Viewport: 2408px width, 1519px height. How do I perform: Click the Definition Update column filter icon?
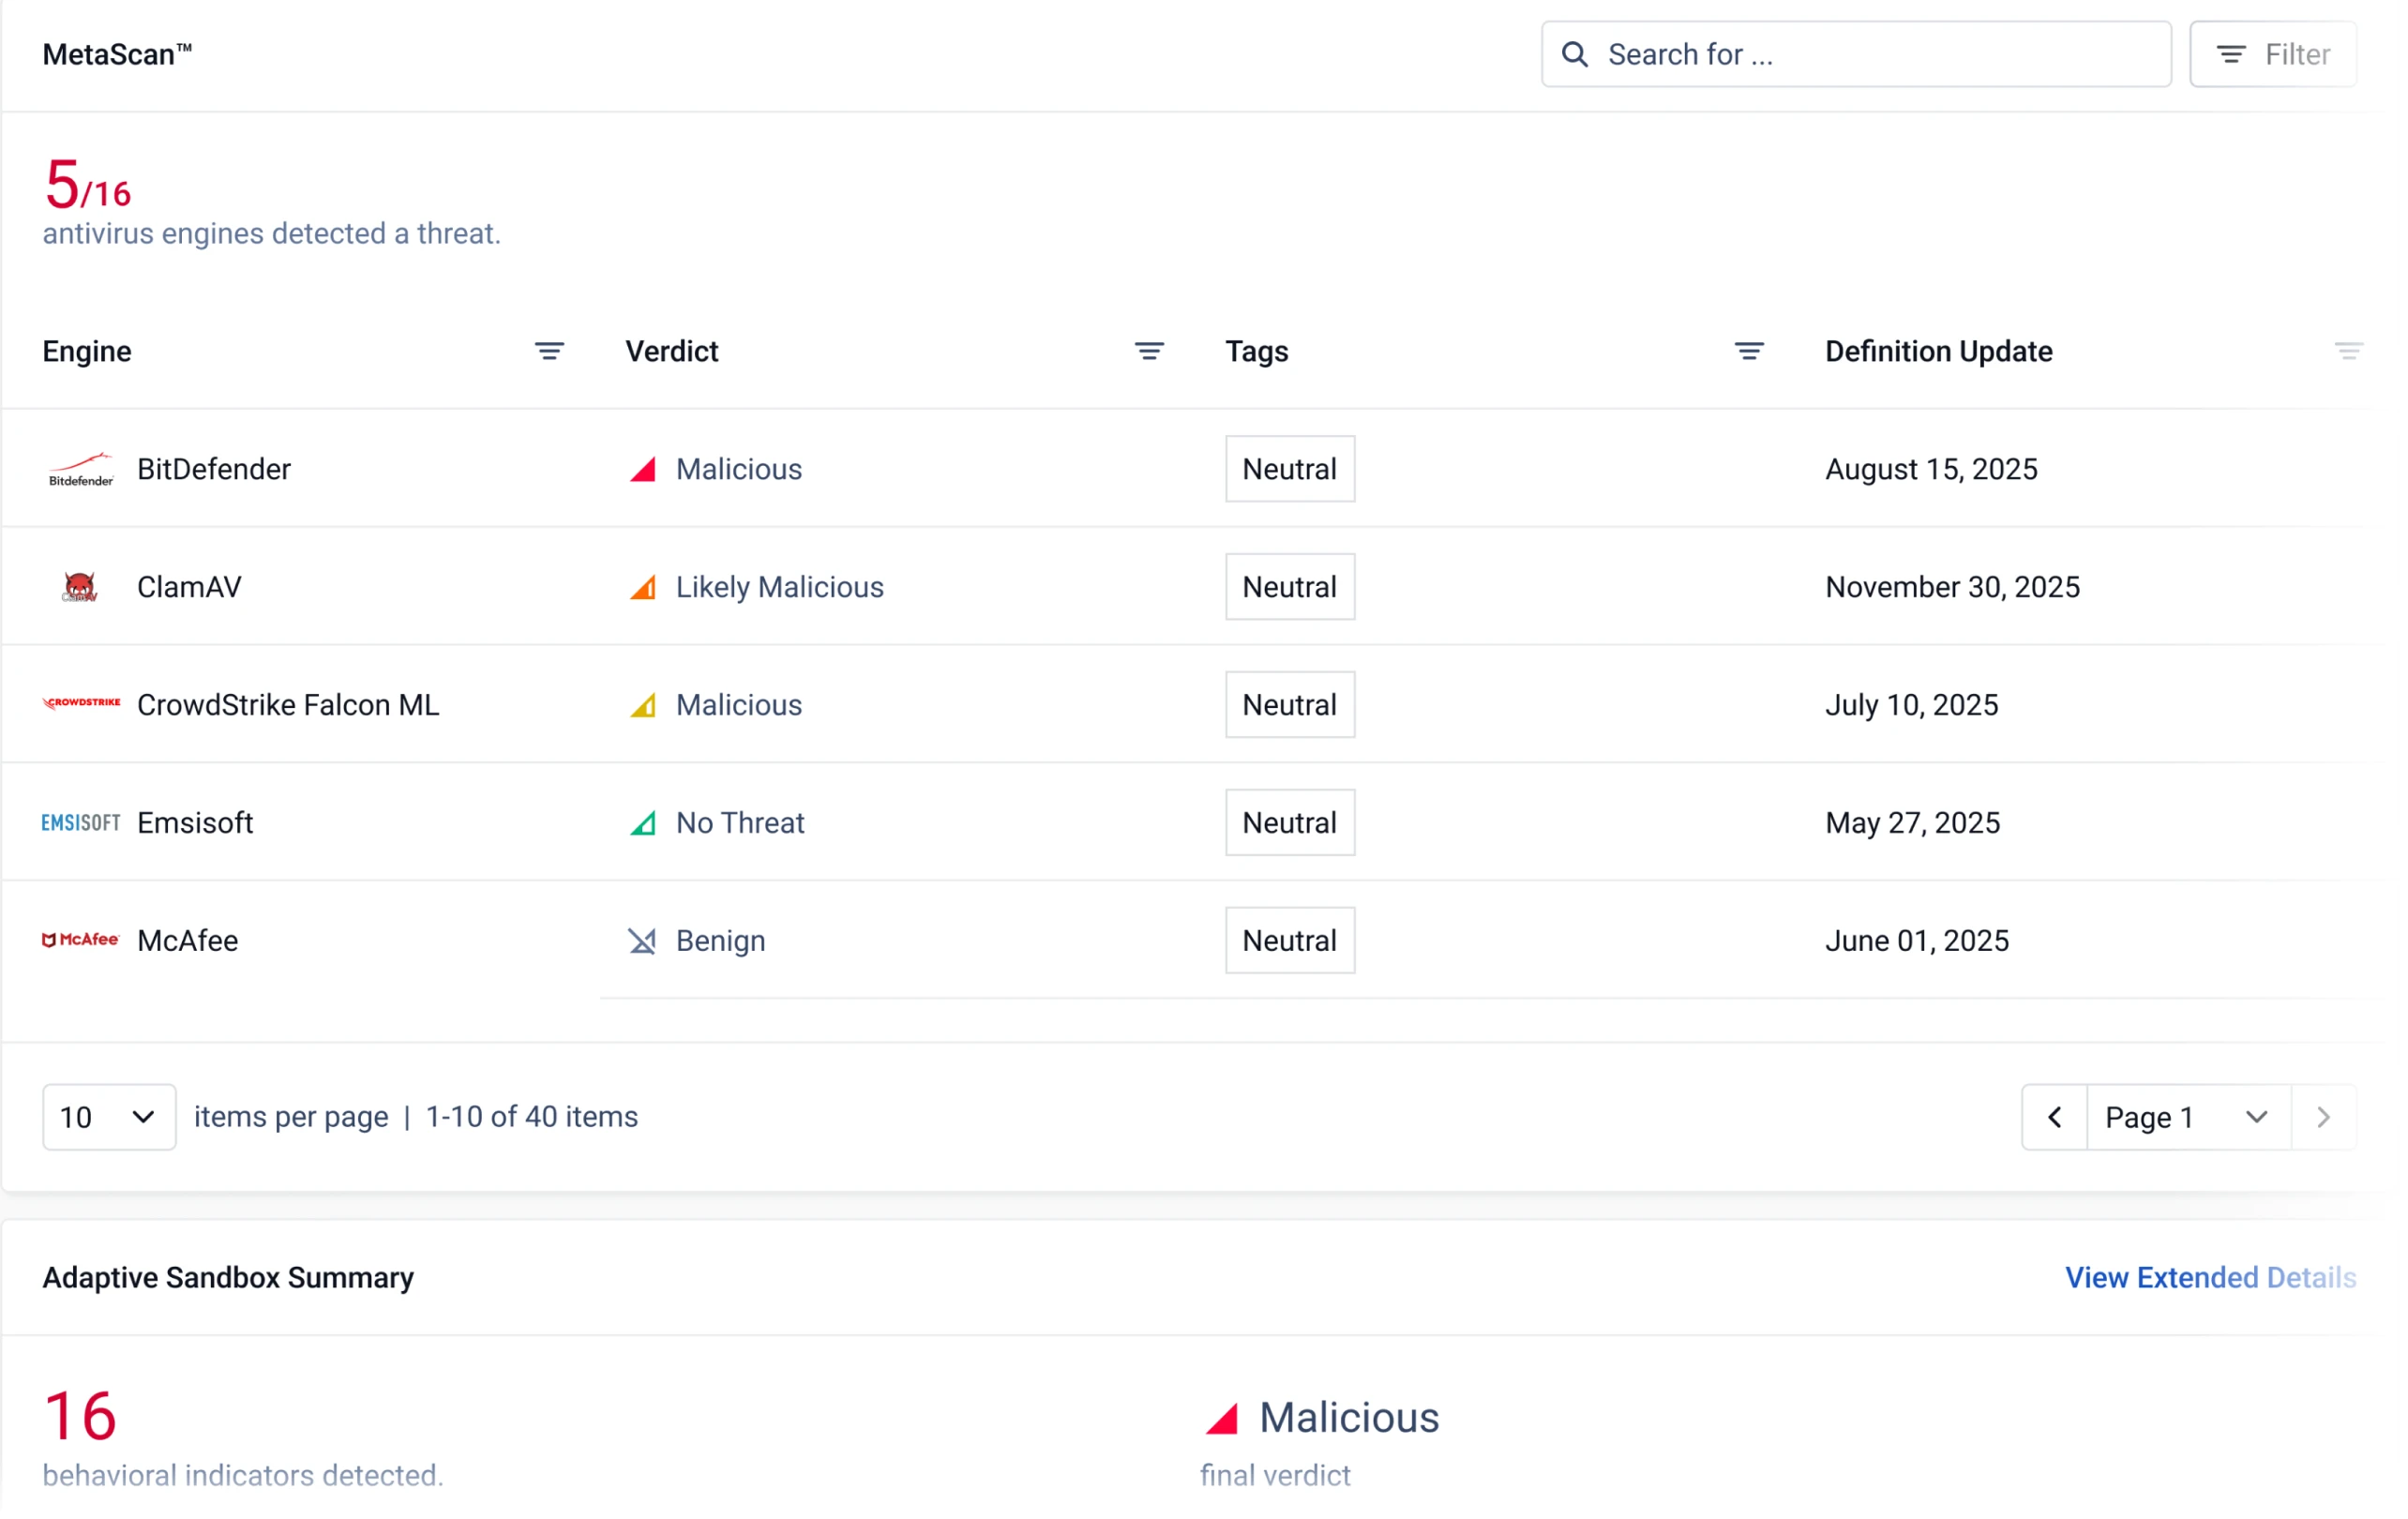[2348, 351]
